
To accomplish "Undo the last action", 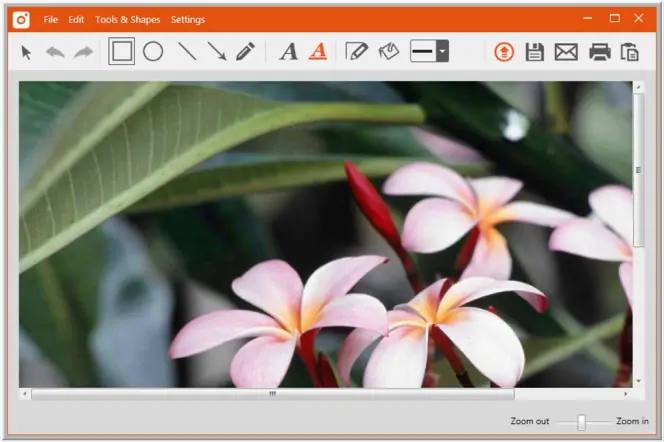I will 55,52.
